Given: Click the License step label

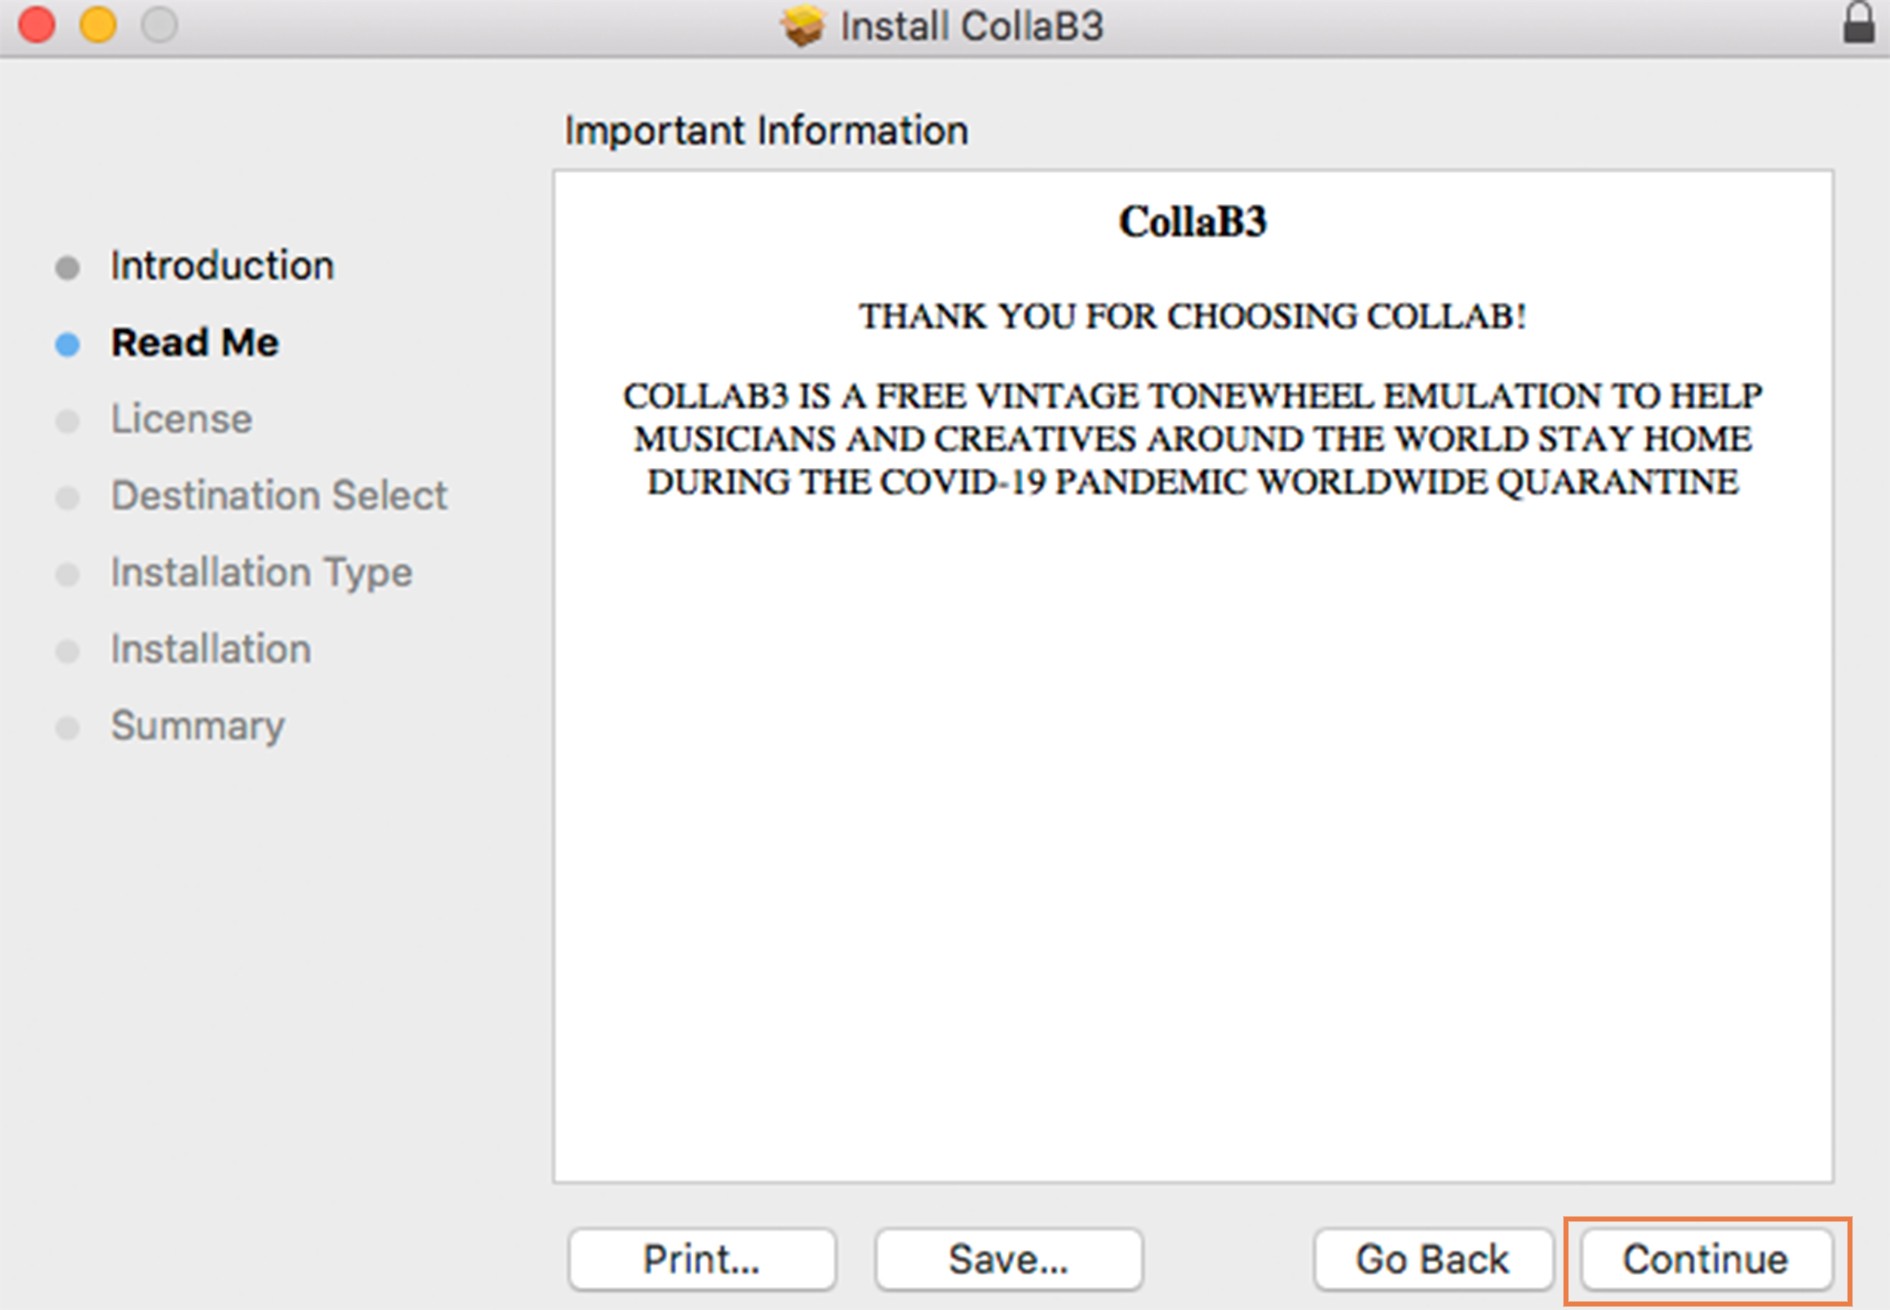Looking at the screenshot, I should pos(181,419).
